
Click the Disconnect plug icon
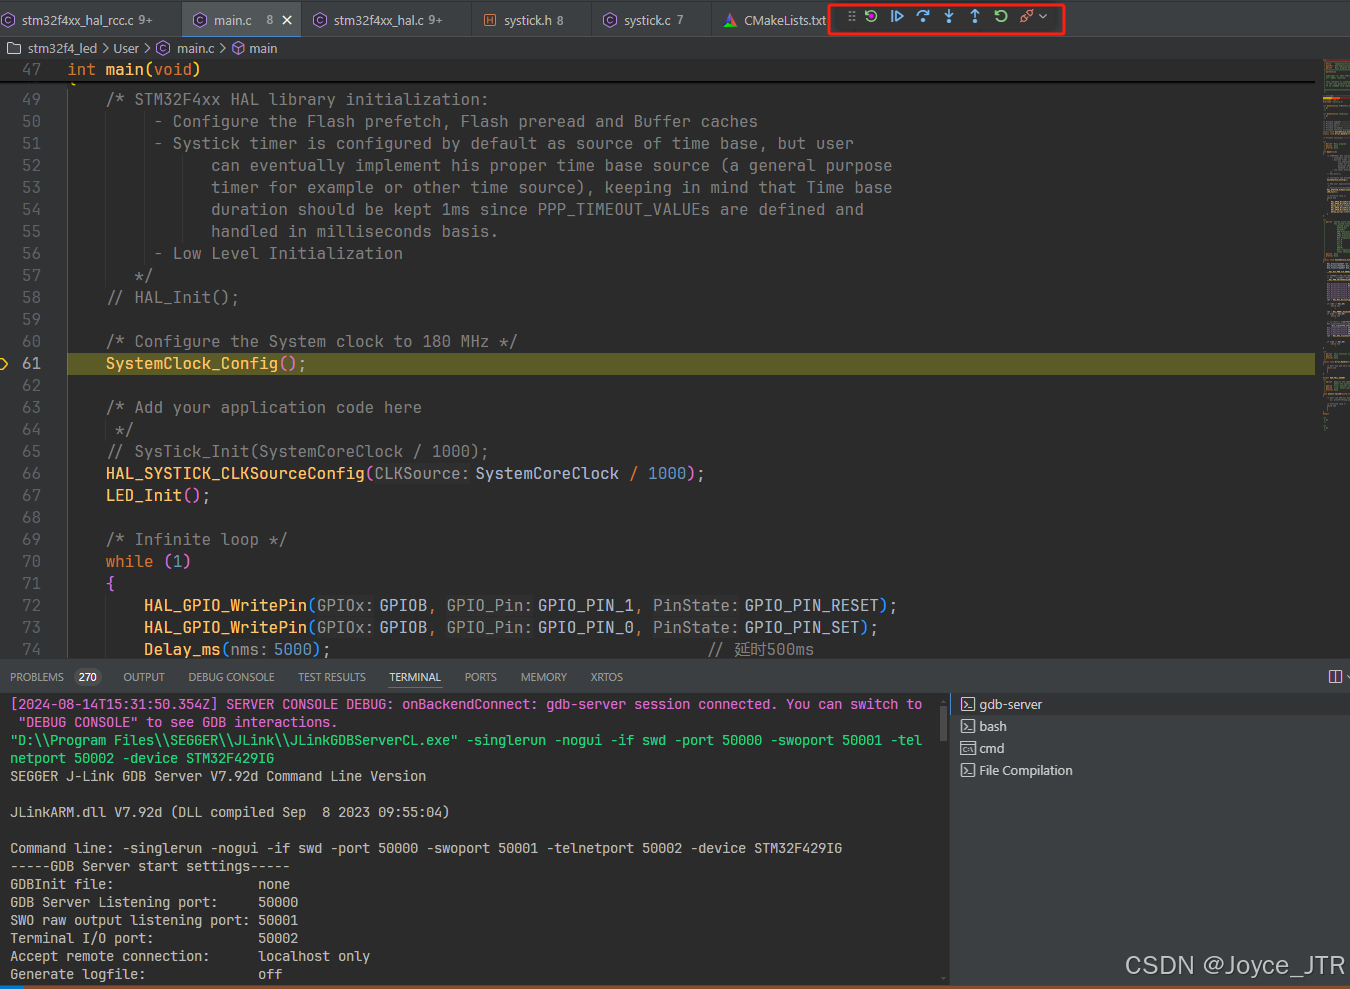(x=1026, y=17)
